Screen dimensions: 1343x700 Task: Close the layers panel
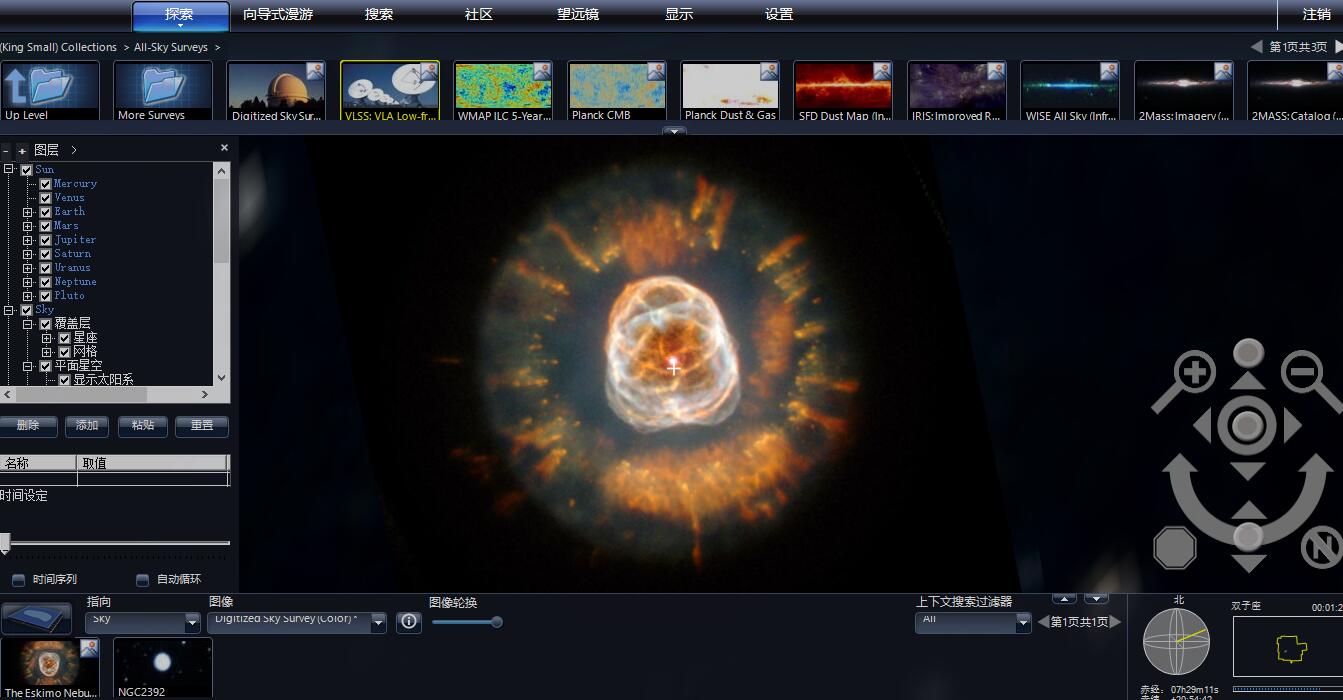point(224,148)
